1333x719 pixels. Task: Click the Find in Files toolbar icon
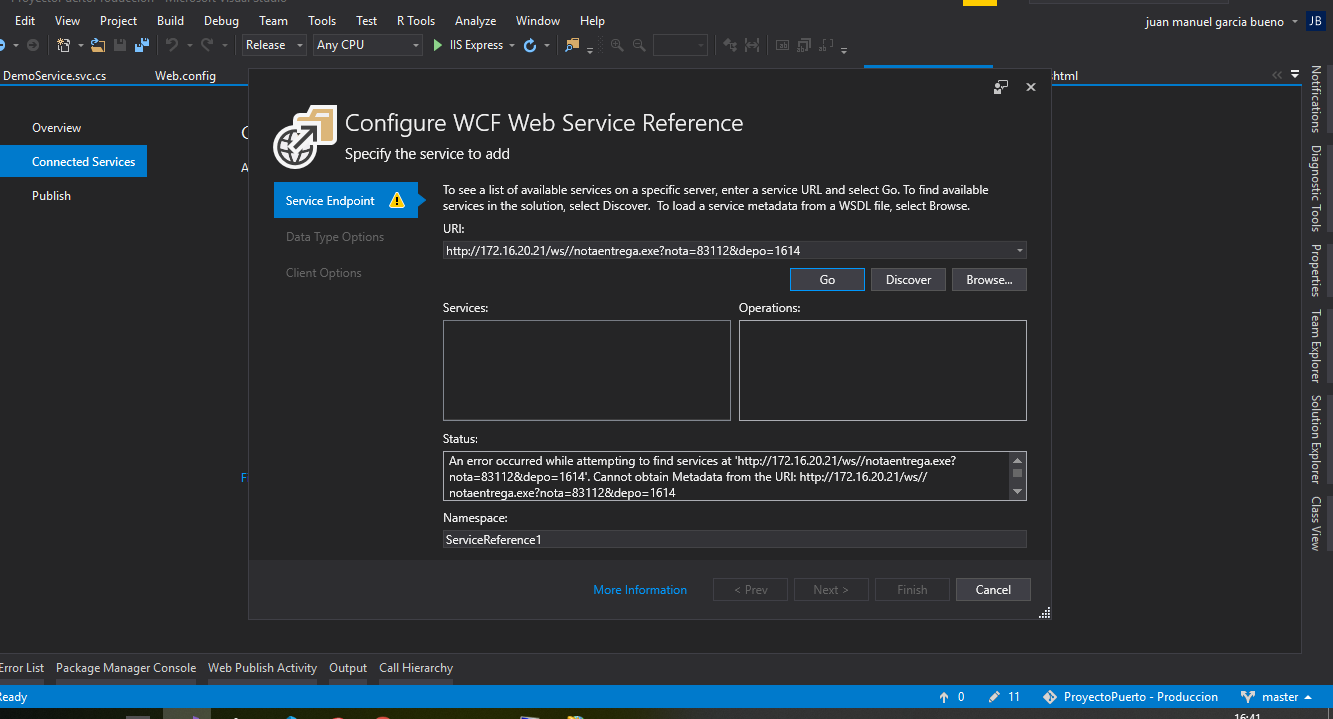click(573, 45)
